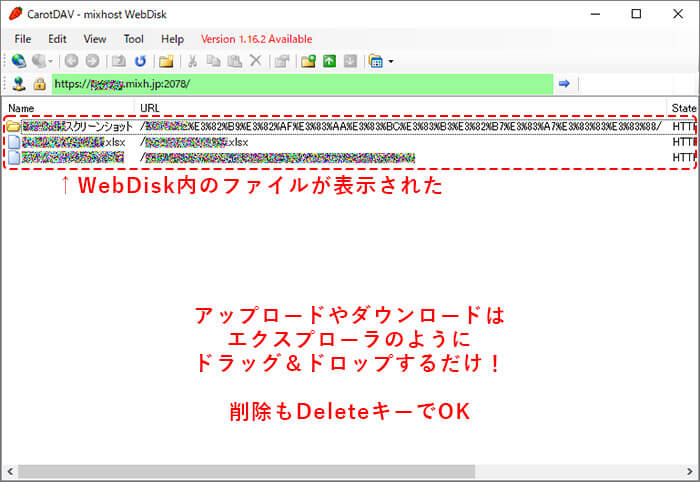Refresh the listing with the blue reload icon

[x=141, y=61]
